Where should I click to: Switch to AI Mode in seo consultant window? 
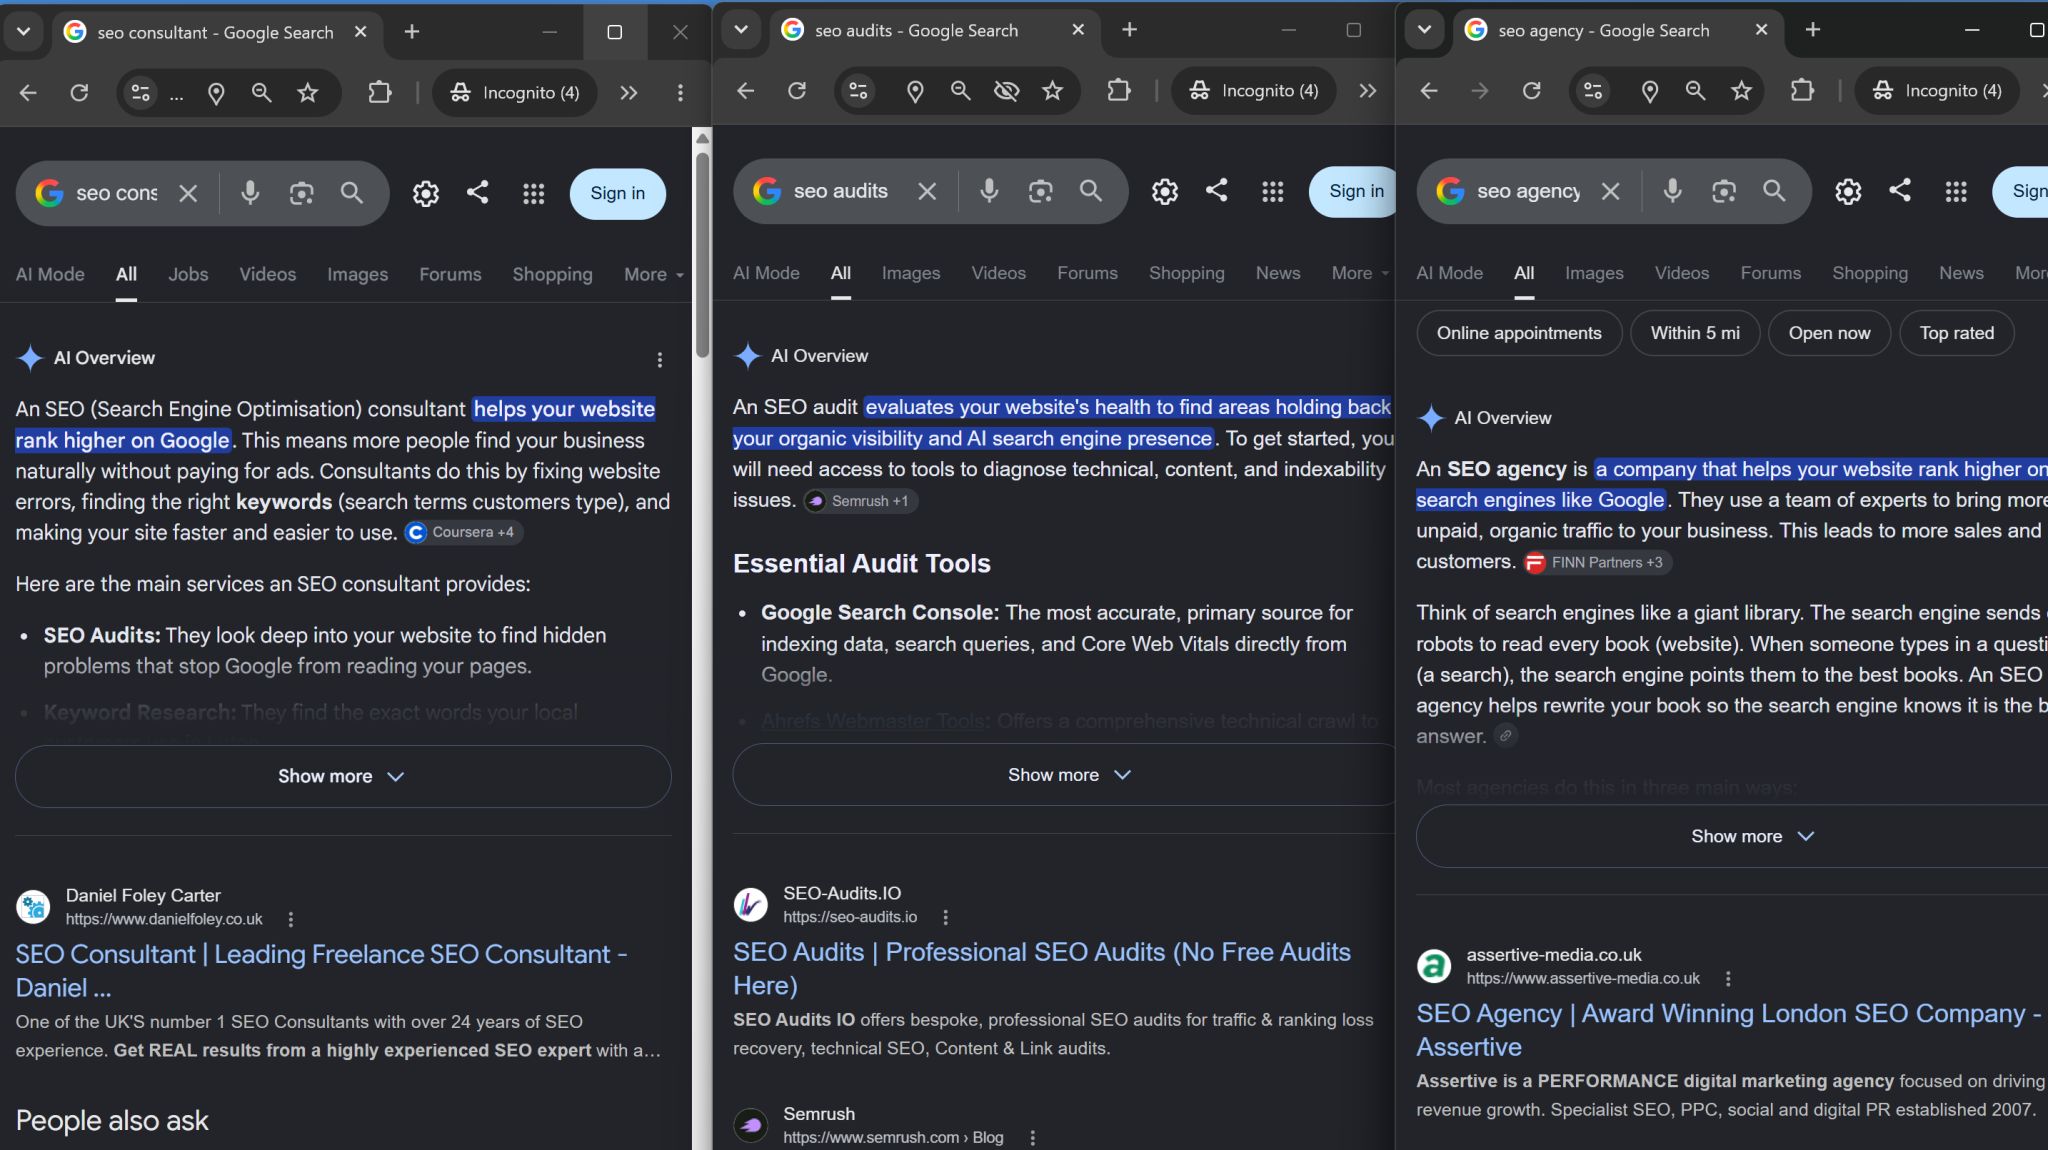(50, 274)
